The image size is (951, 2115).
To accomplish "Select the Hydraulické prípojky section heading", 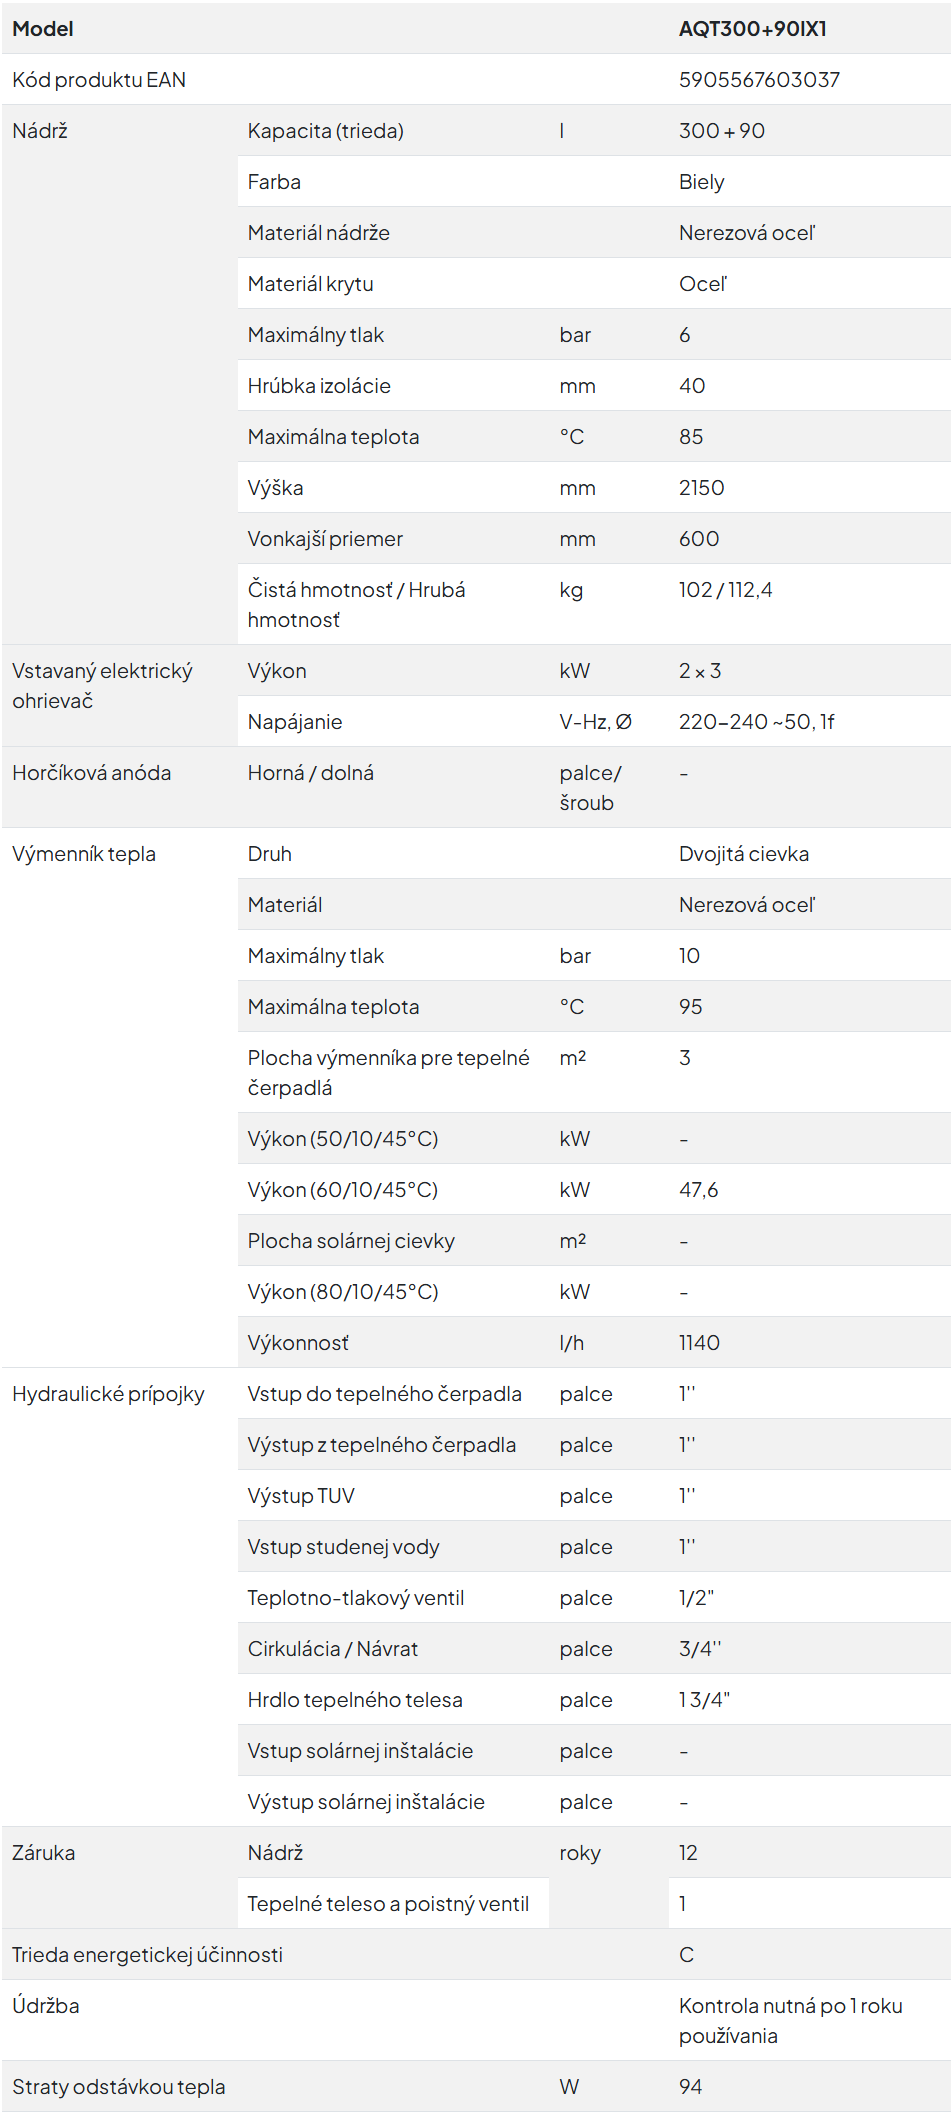I will (x=108, y=1394).
